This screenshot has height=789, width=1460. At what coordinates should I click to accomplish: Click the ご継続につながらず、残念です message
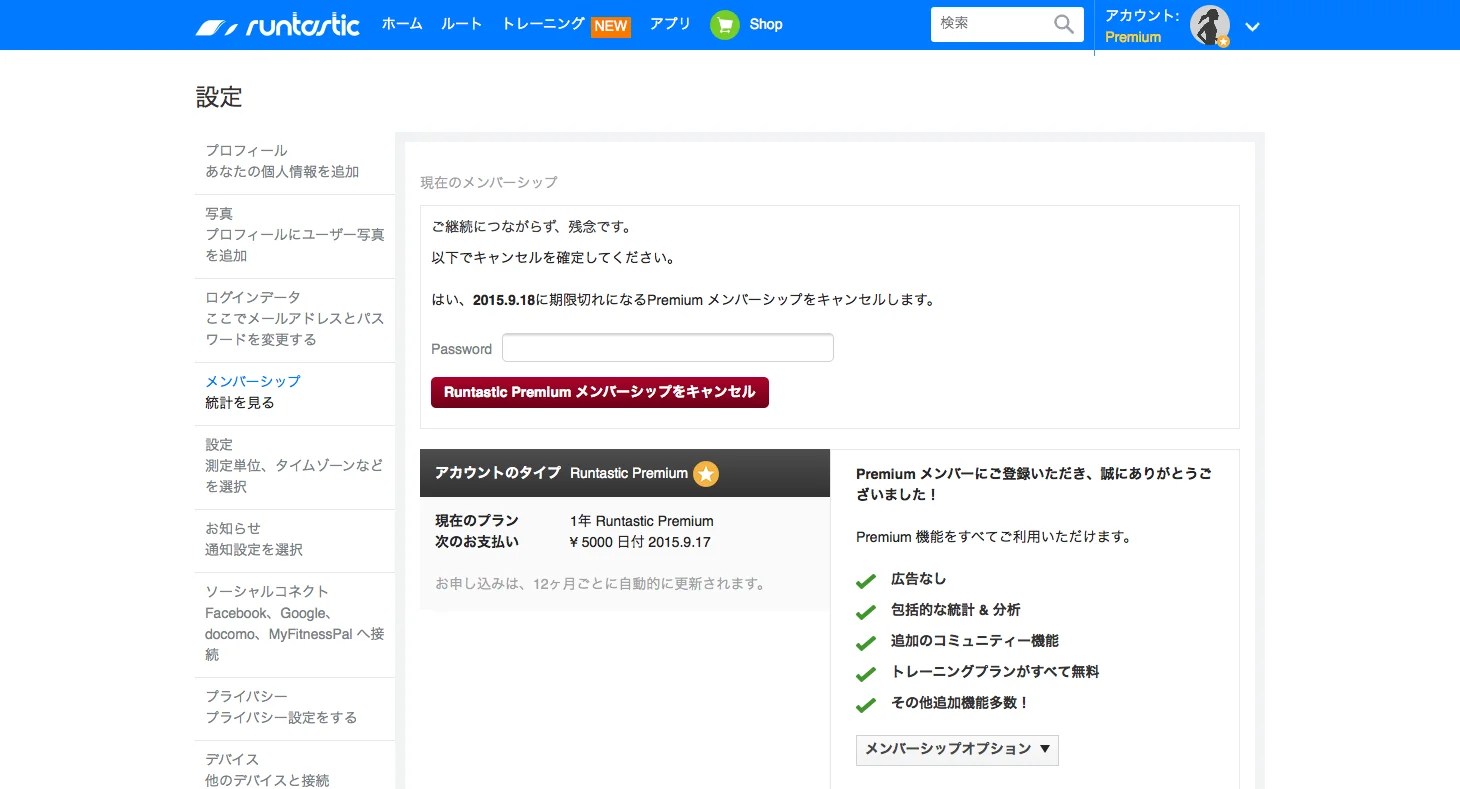click(532, 227)
